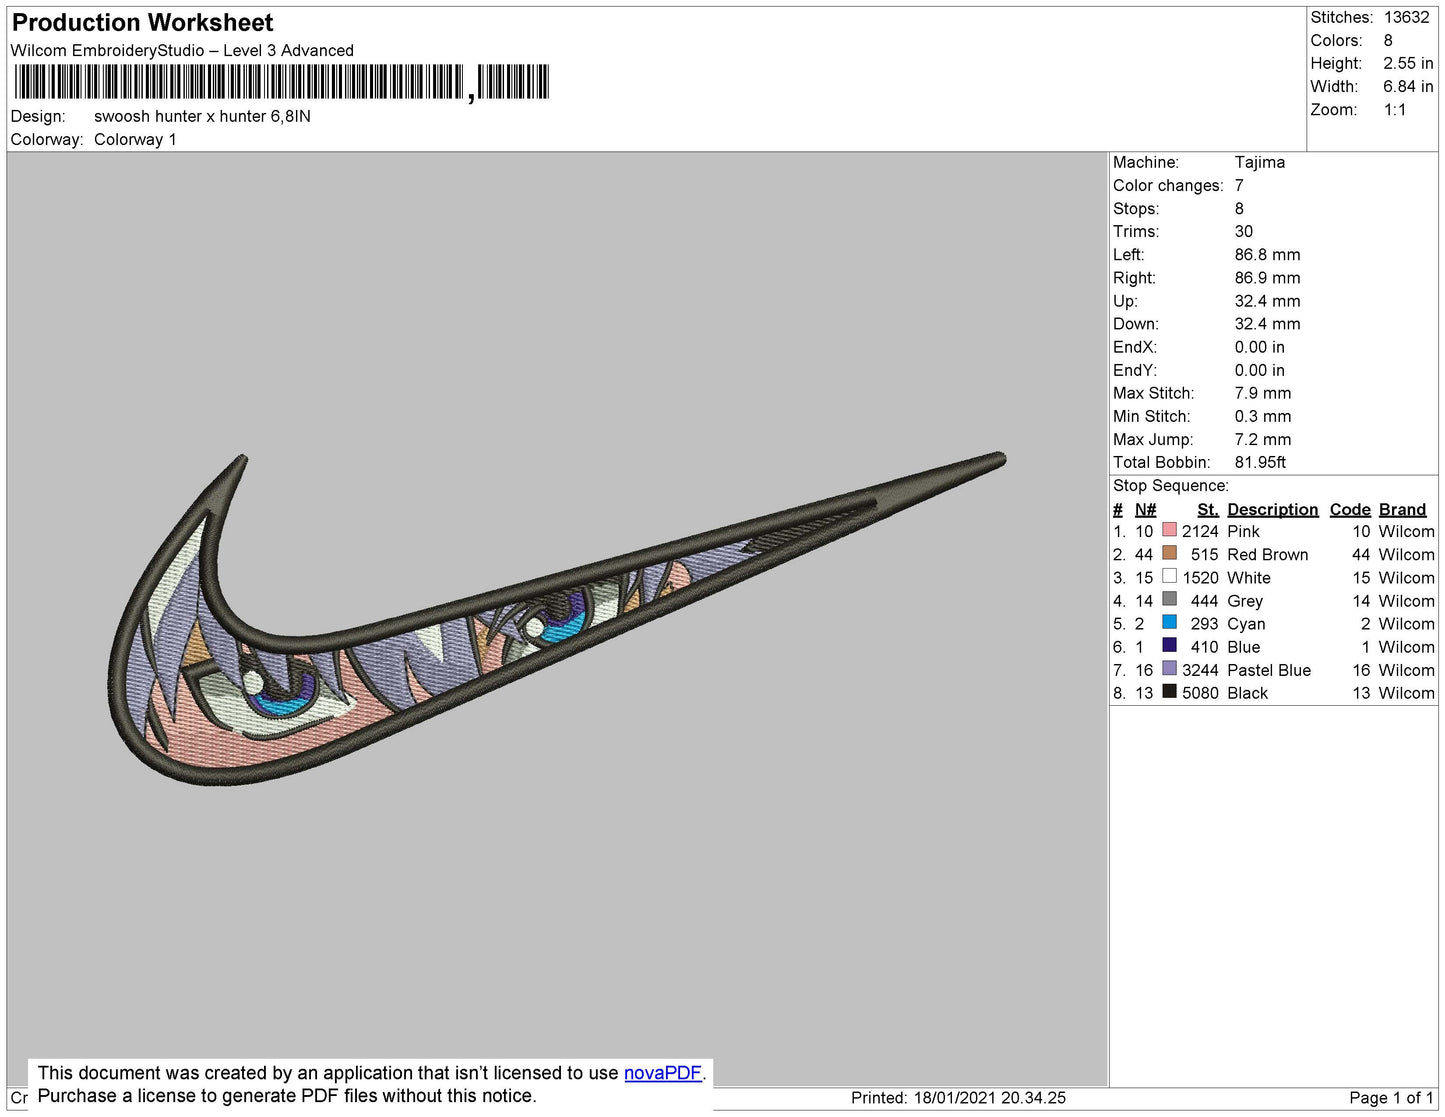This screenshot has height=1117, width=1445.
Task: Click the Printed date and time footer
Action: (x=958, y=1097)
